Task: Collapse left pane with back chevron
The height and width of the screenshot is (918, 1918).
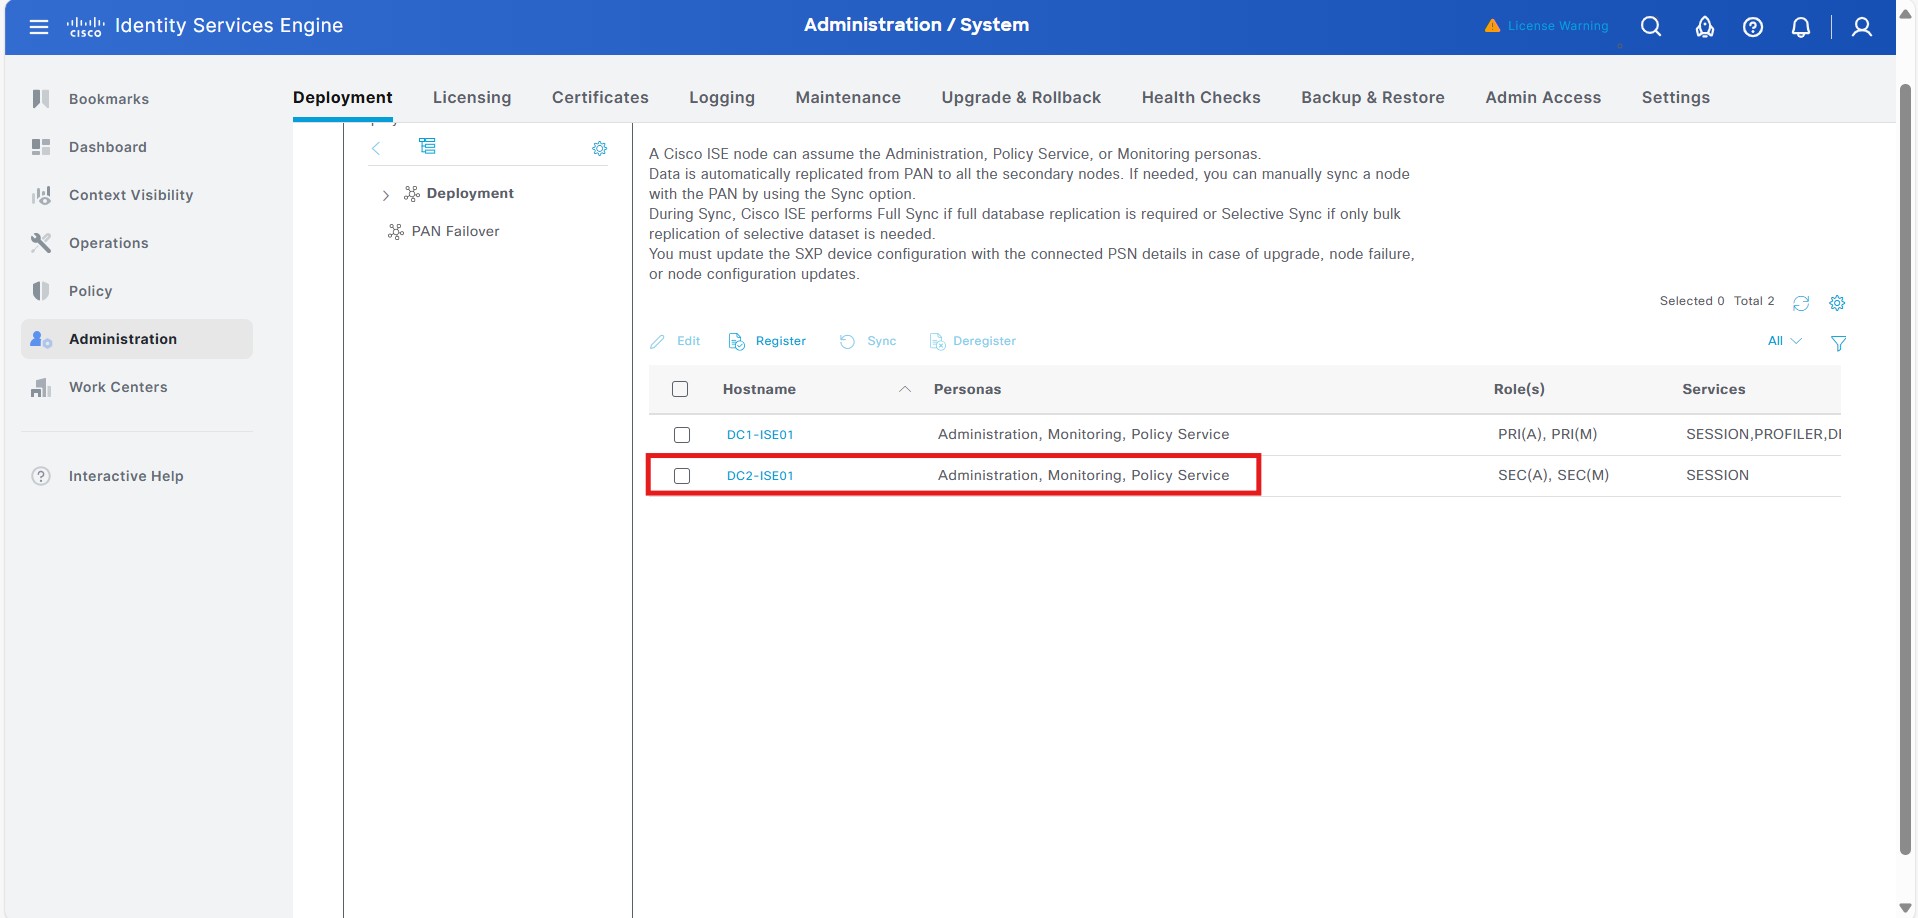Action: (x=376, y=148)
